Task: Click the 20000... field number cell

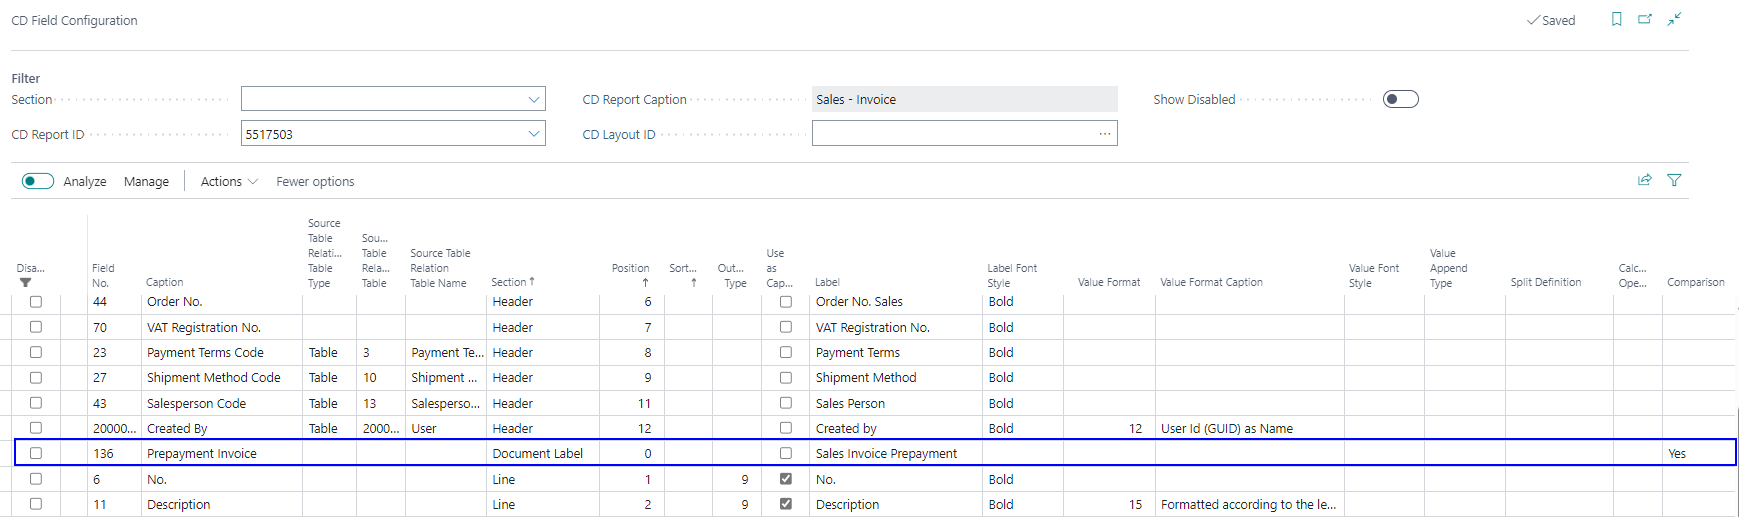Action: click(x=114, y=428)
